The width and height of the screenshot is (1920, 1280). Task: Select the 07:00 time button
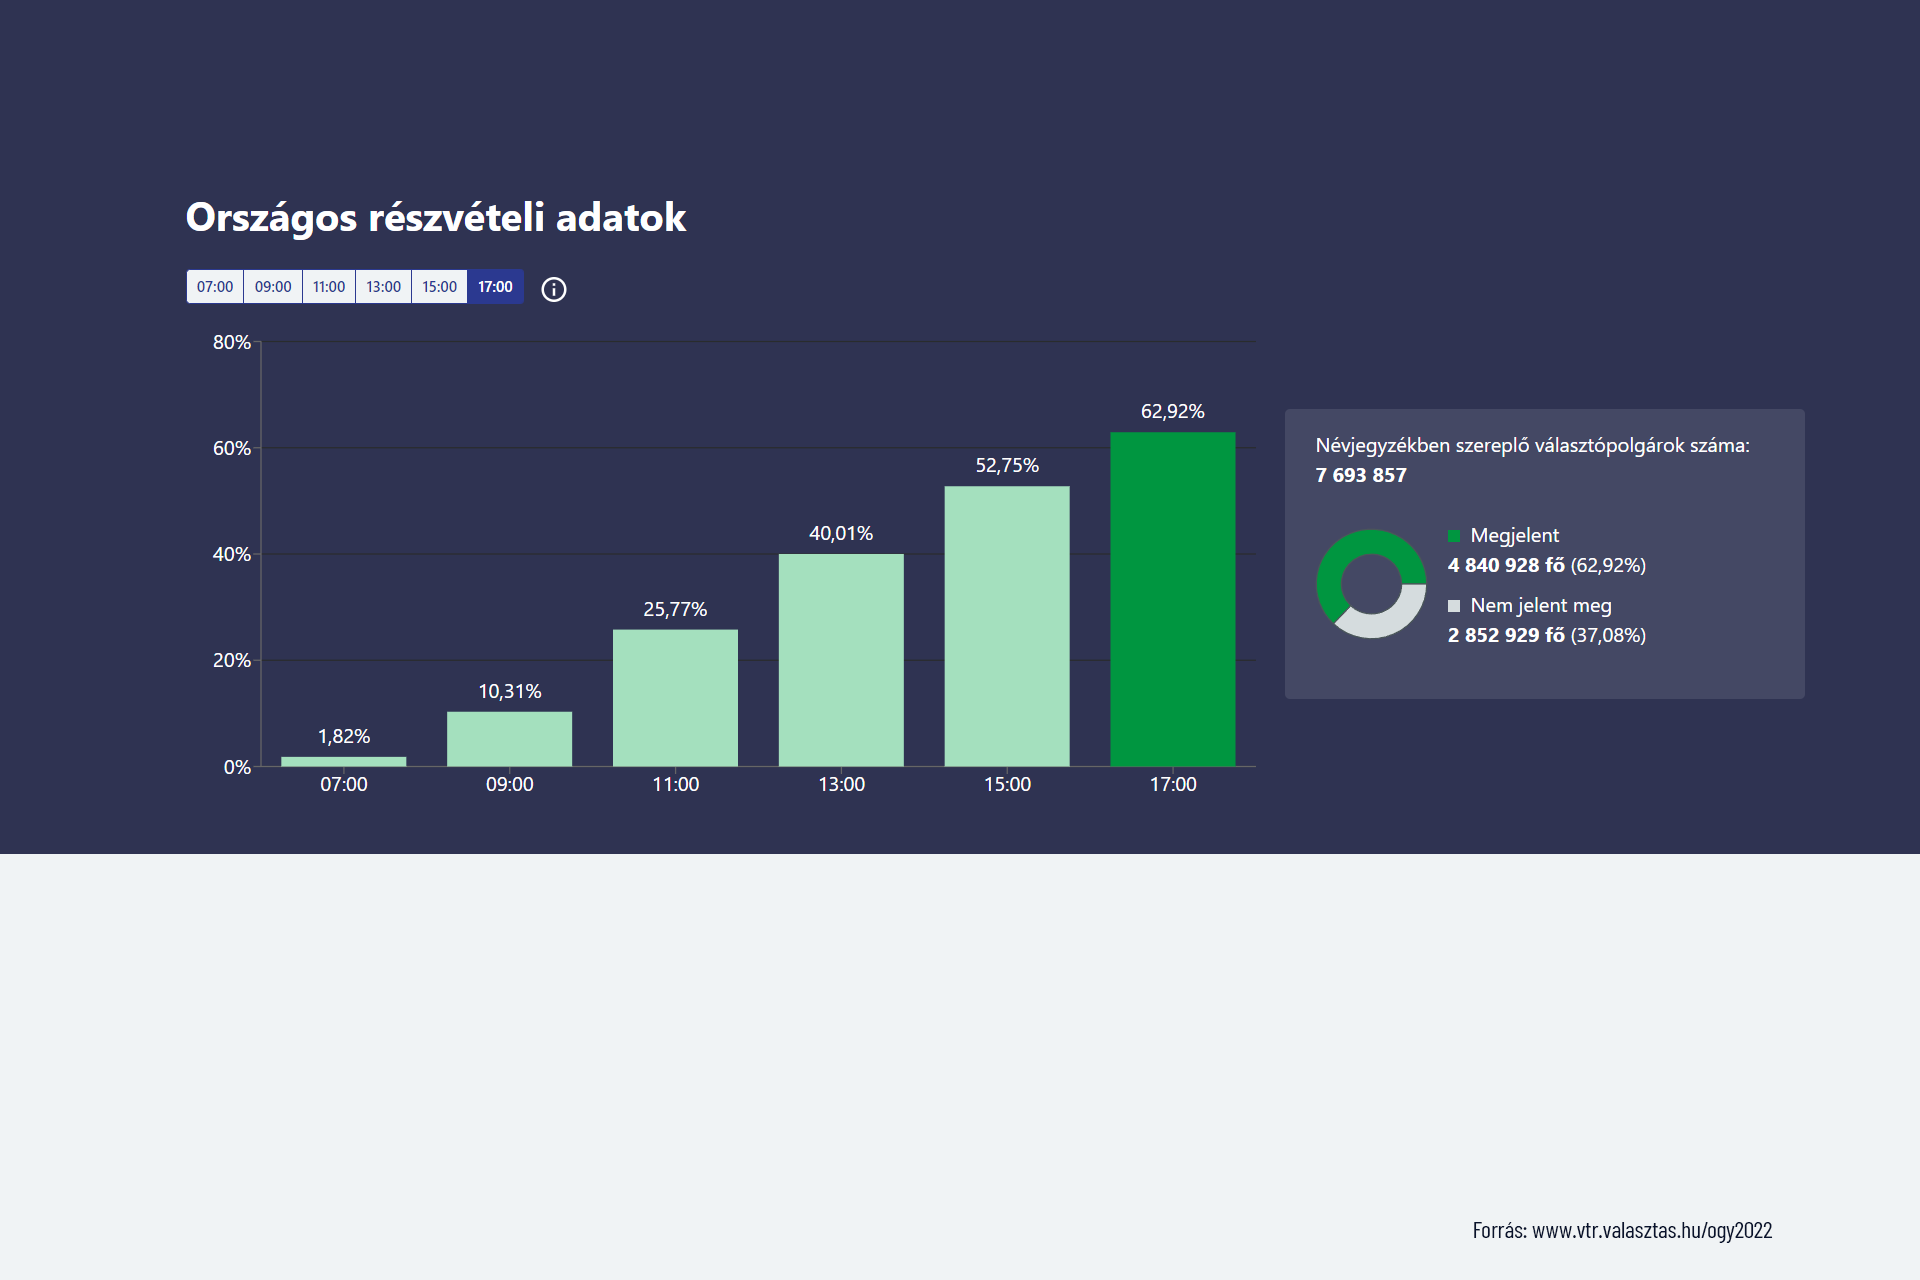215,287
